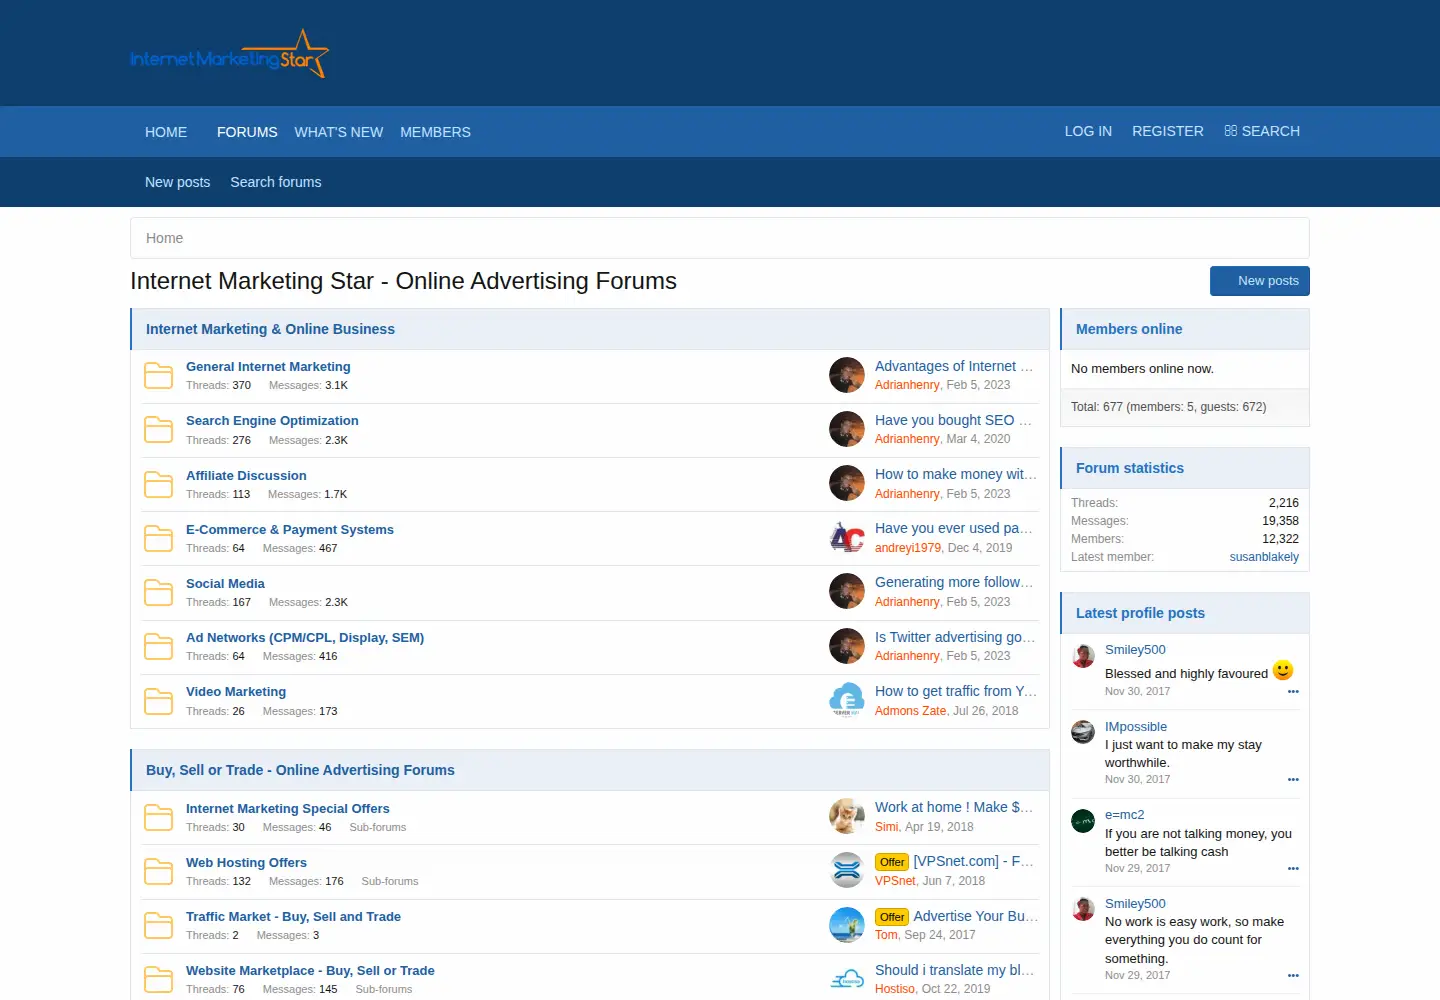The height and width of the screenshot is (1000, 1440).
Task: Expand Sub-forums under Web Hosting Offers
Action: (390, 881)
